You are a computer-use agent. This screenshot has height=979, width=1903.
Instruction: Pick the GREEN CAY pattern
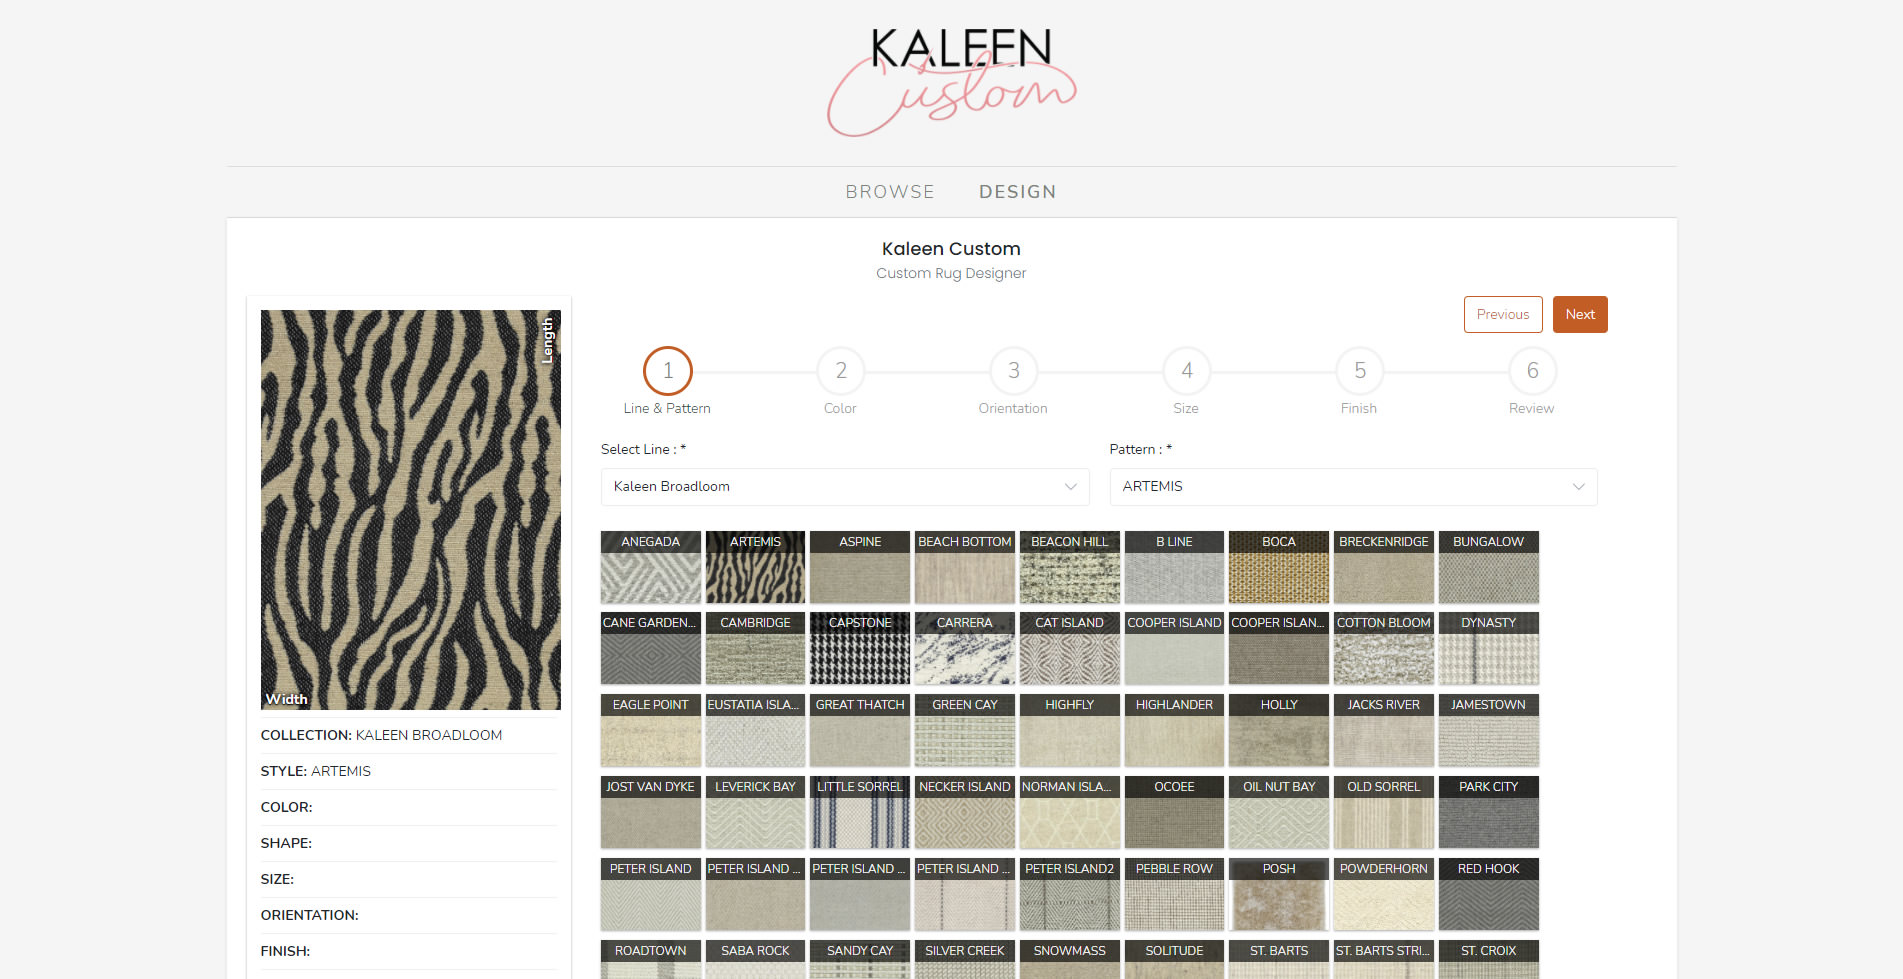965,730
